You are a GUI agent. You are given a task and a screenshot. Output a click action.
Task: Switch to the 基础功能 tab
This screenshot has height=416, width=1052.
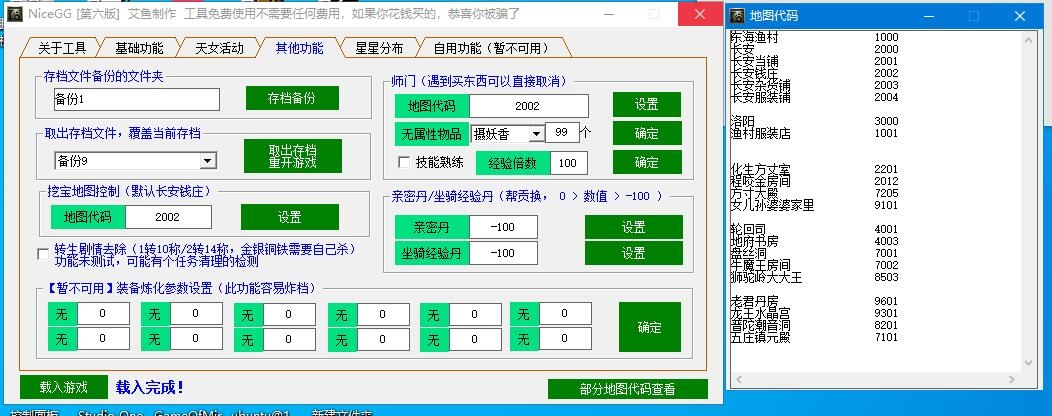pyautogui.click(x=139, y=47)
